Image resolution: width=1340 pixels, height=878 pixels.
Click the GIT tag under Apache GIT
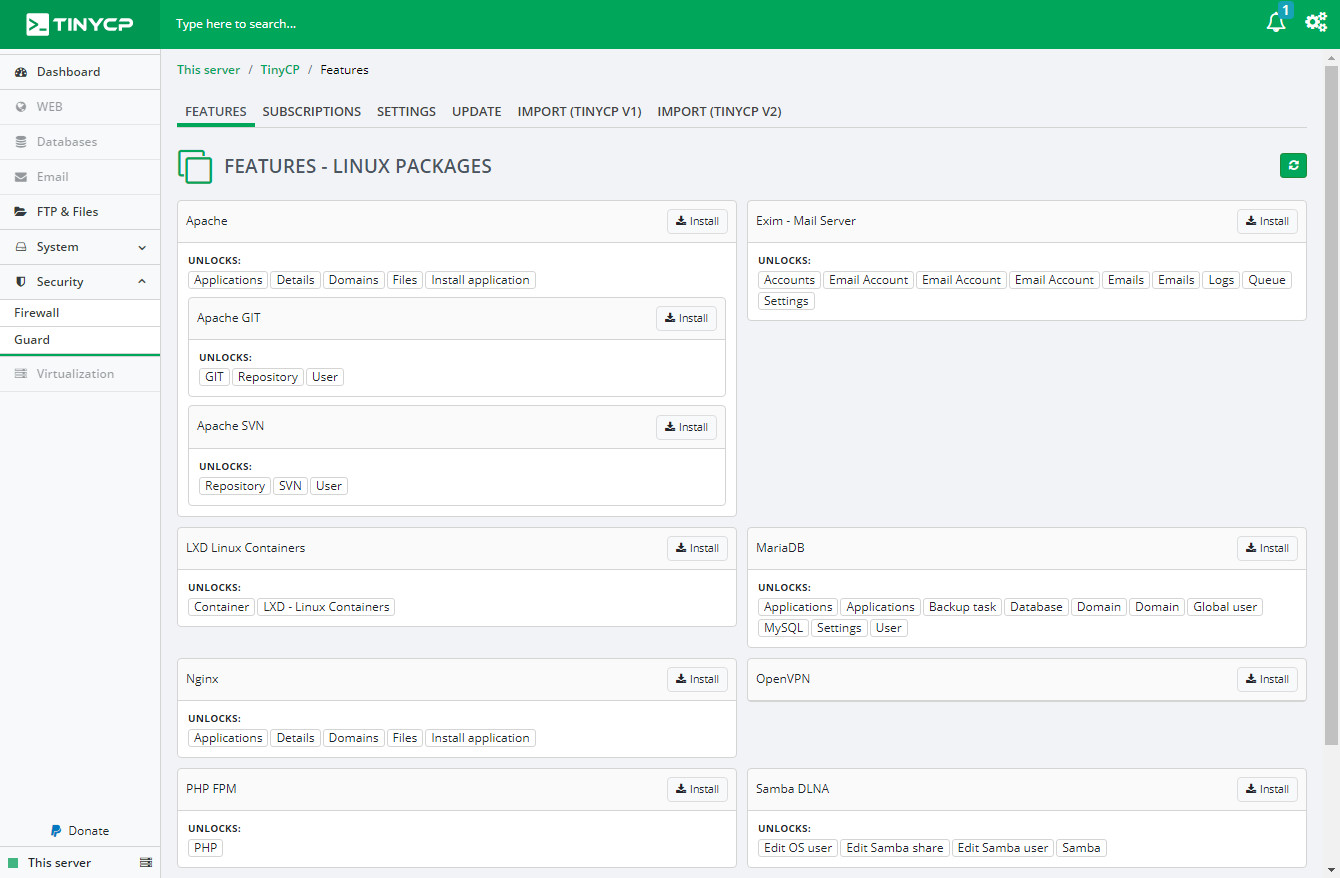coord(215,377)
